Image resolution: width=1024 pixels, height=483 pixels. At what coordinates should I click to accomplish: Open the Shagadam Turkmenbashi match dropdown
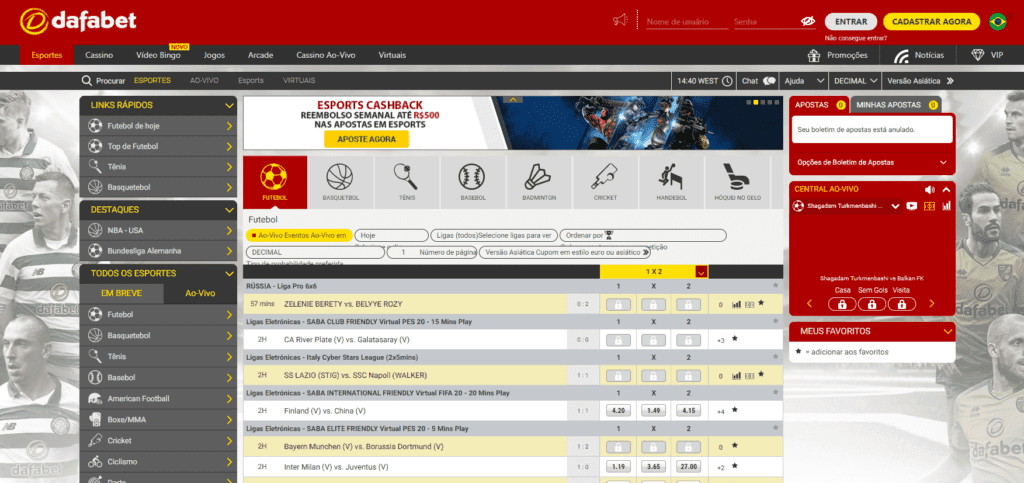point(895,206)
